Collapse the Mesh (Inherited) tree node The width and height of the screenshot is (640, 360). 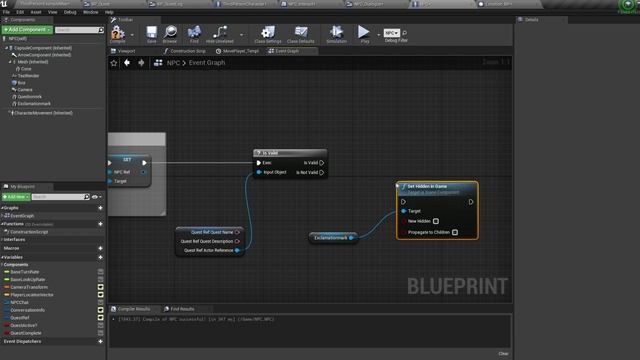click(10, 62)
